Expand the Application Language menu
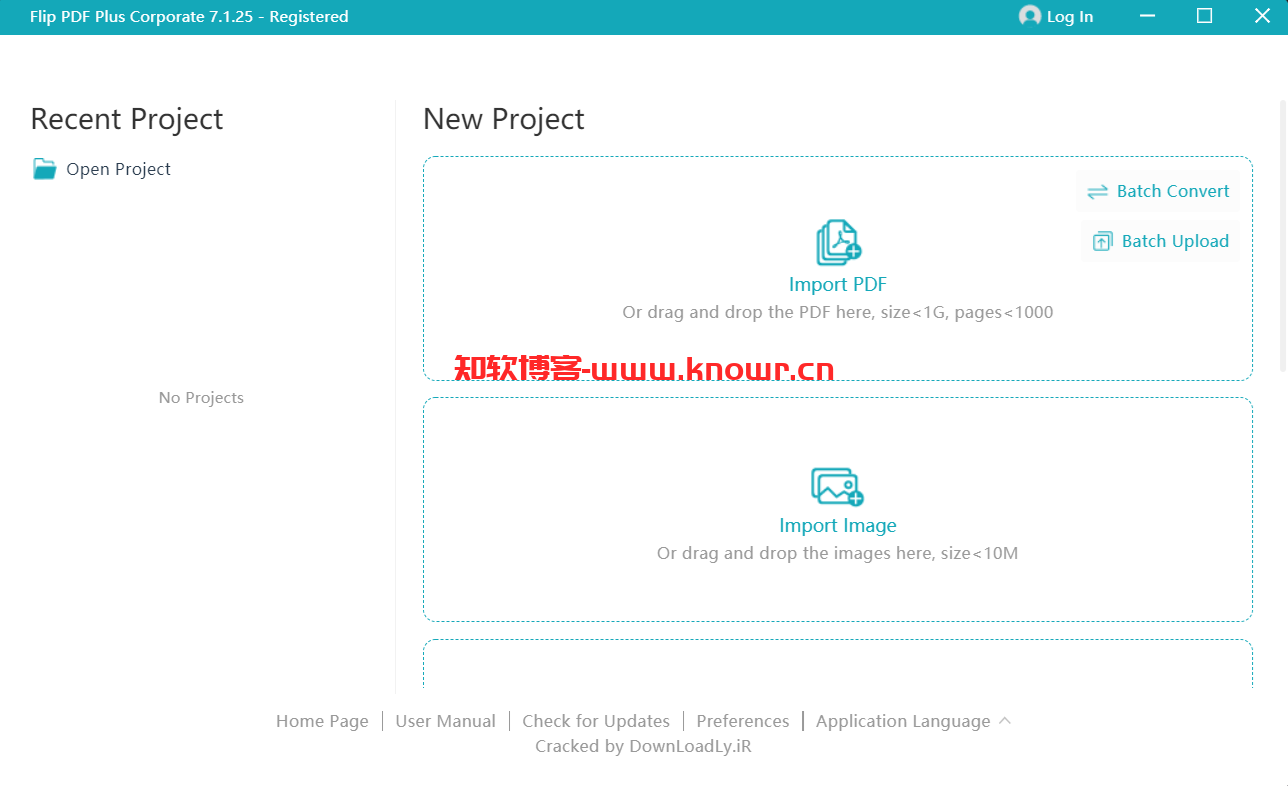This screenshot has width=1288, height=786. pos(913,721)
